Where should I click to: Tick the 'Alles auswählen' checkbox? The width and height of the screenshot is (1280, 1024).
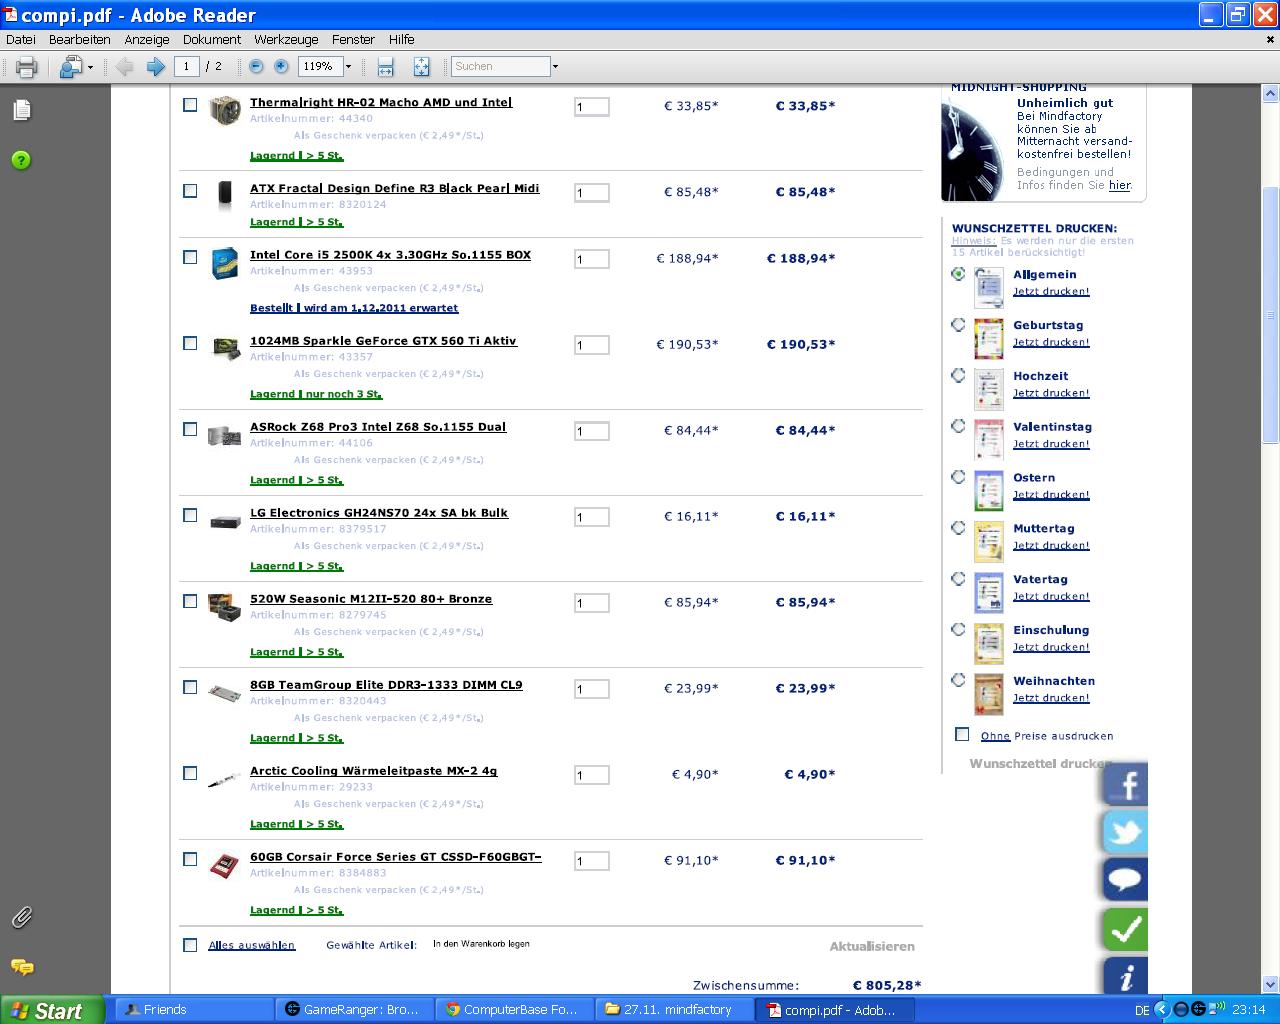(x=190, y=945)
